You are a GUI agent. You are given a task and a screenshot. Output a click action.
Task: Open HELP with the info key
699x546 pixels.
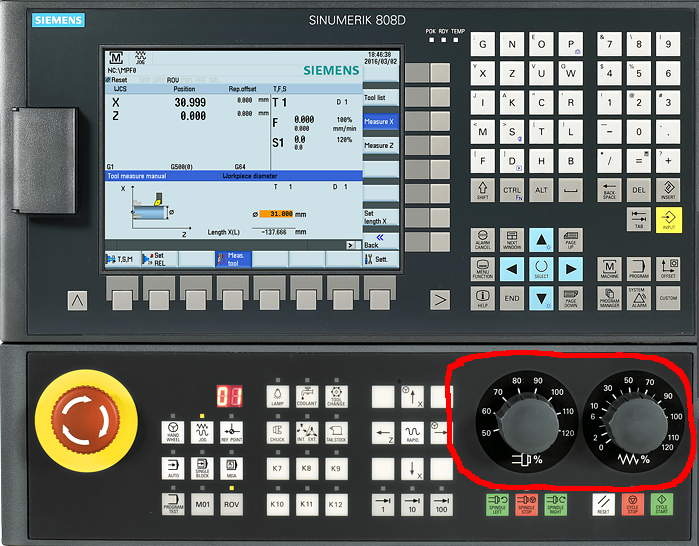point(482,298)
